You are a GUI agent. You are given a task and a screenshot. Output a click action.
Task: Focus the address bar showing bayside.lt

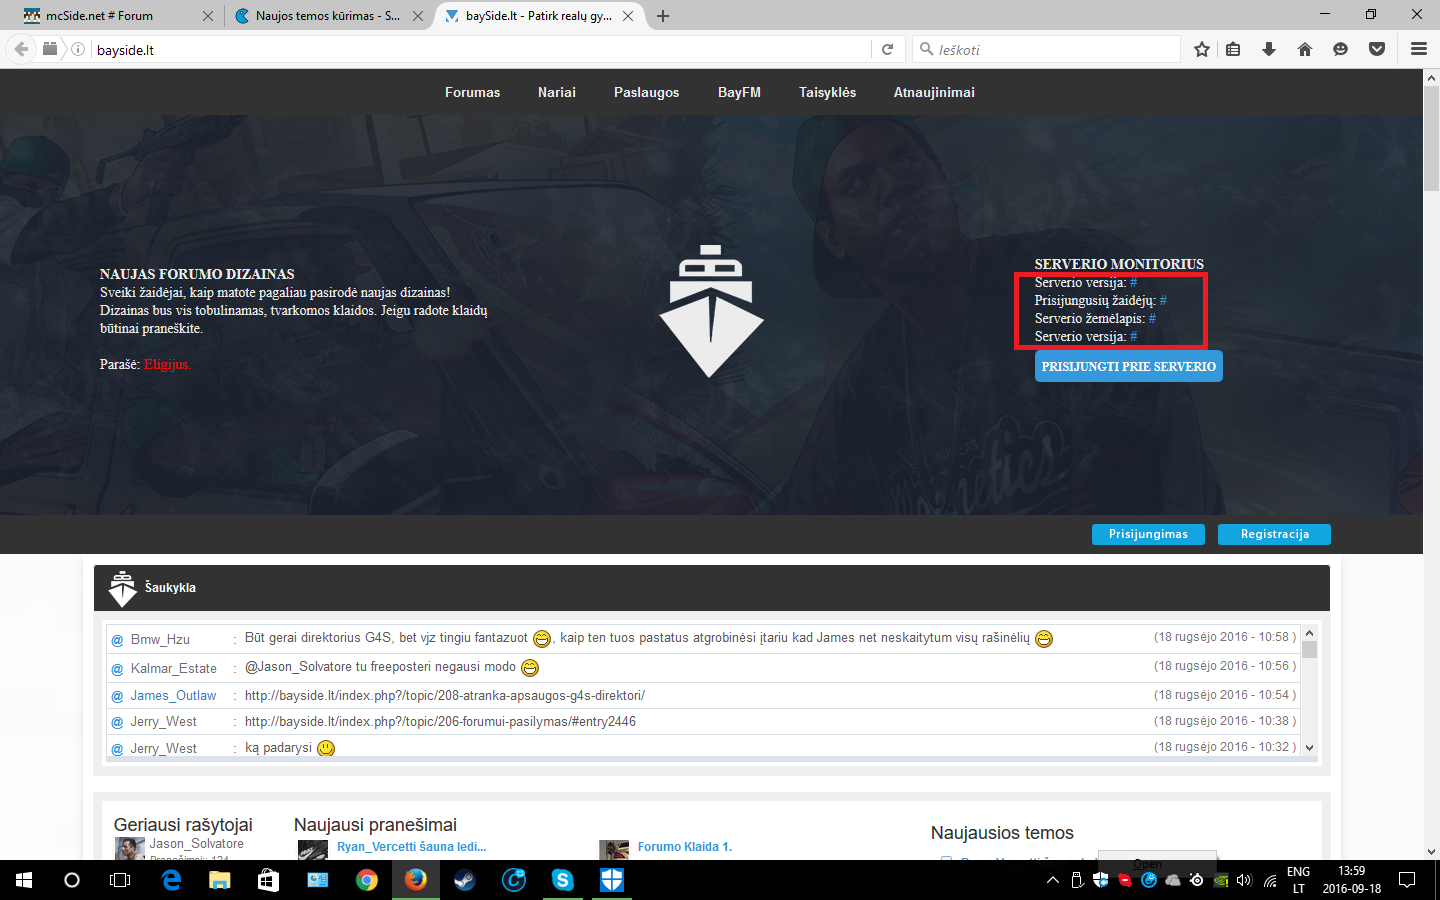pyautogui.click(x=480, y=49)
